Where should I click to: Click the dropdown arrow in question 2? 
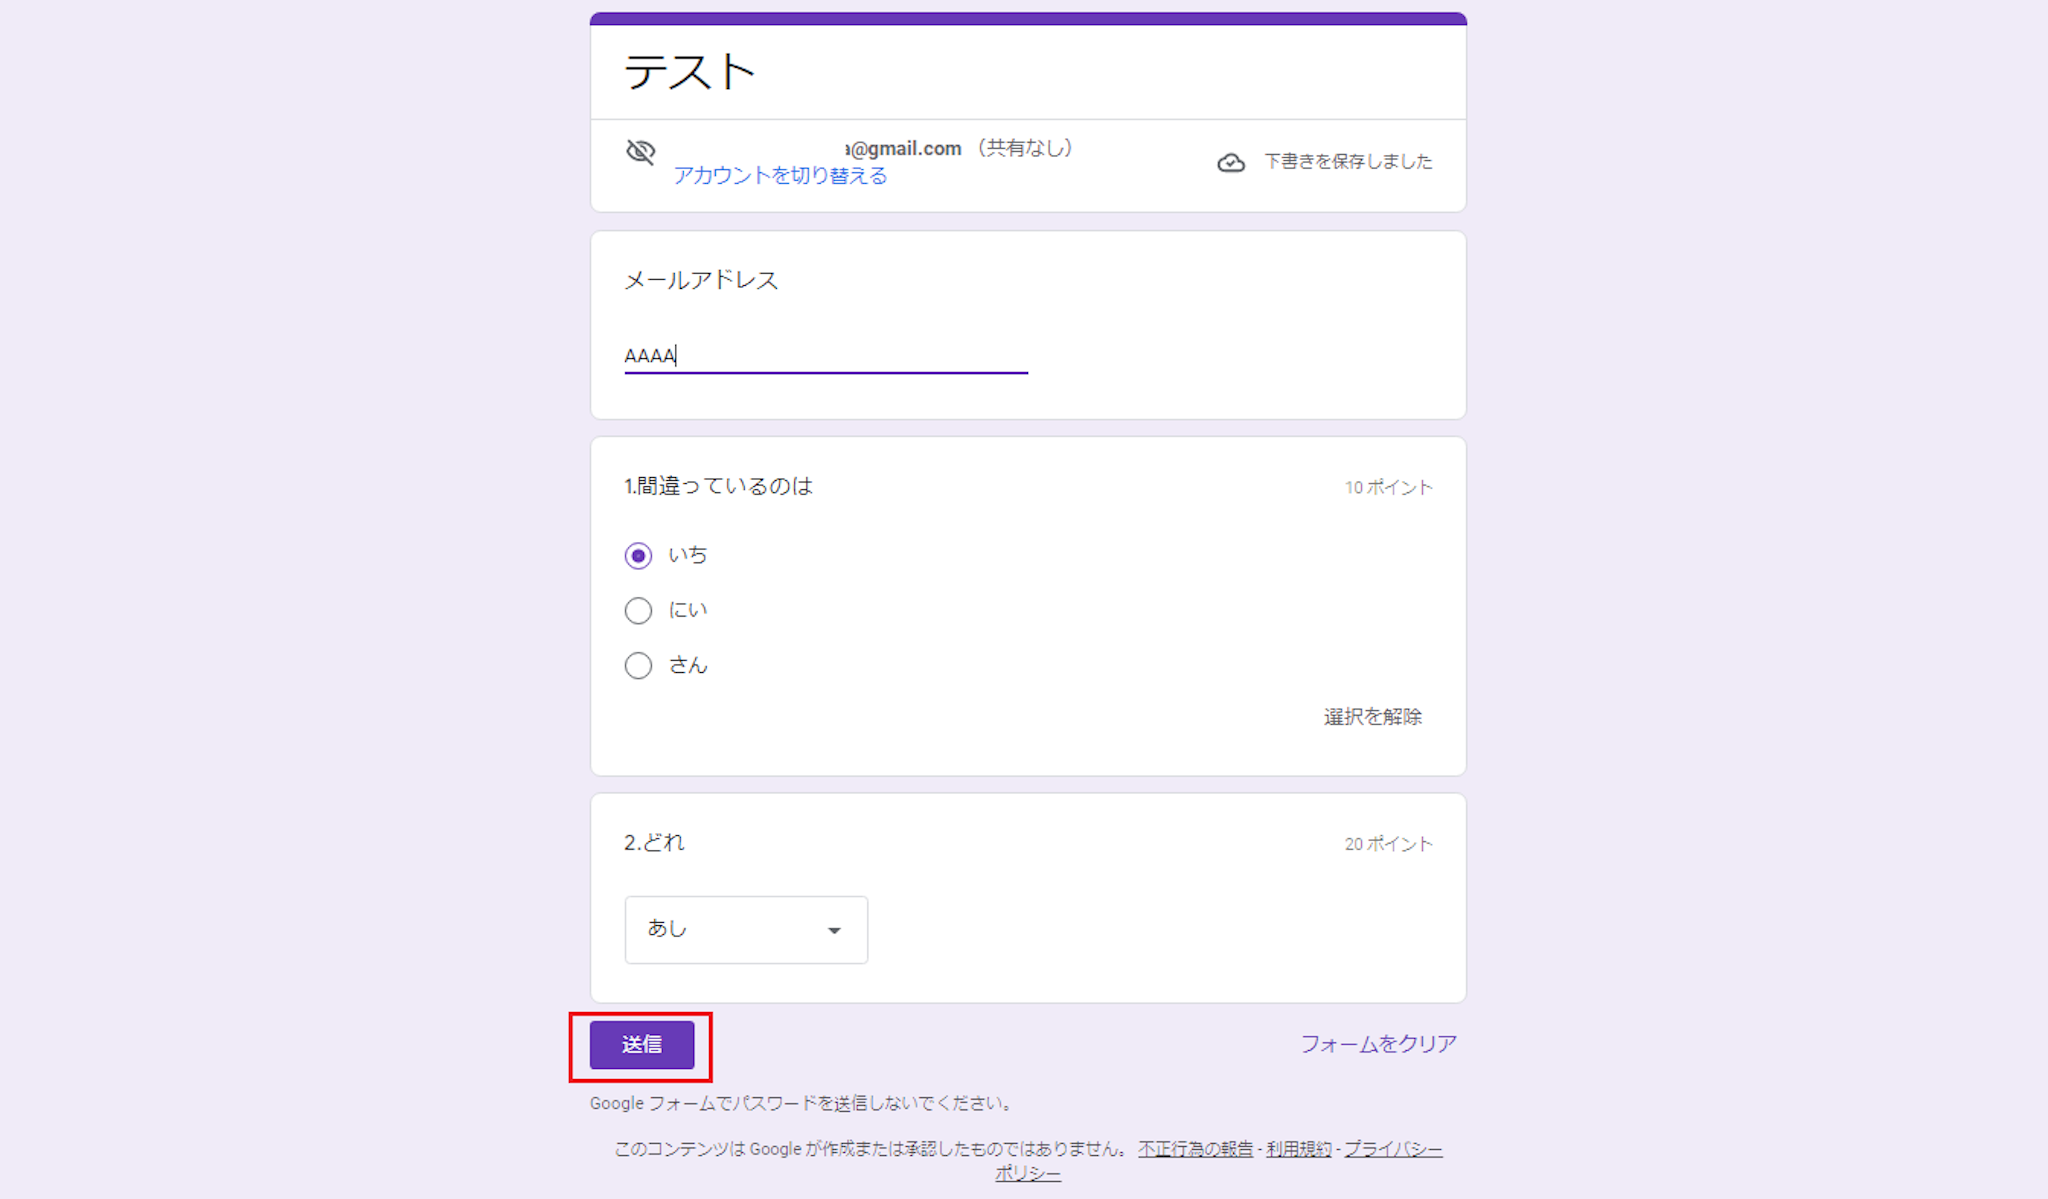pyautogui.click(x=834, y=930)
